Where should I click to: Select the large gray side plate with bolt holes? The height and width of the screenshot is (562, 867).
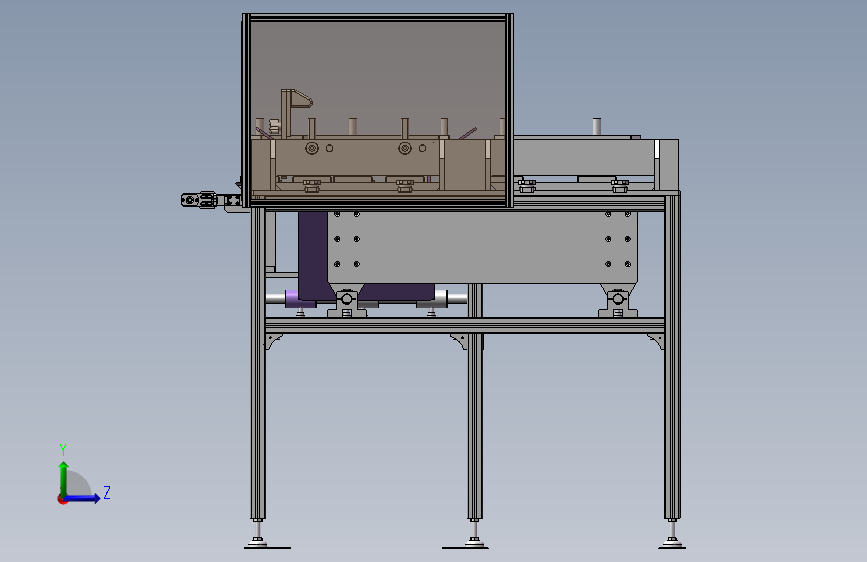482,247
